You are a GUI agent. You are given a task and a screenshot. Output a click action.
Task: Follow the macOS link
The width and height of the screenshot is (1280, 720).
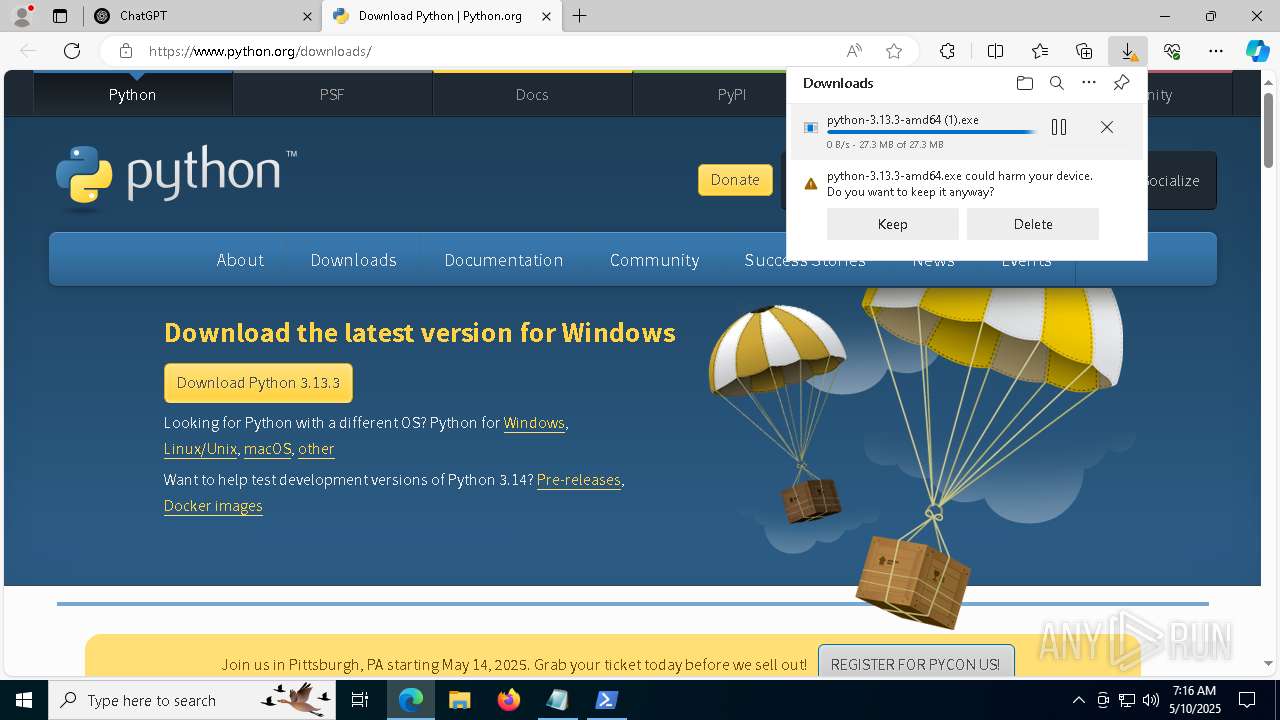(268, 449)
